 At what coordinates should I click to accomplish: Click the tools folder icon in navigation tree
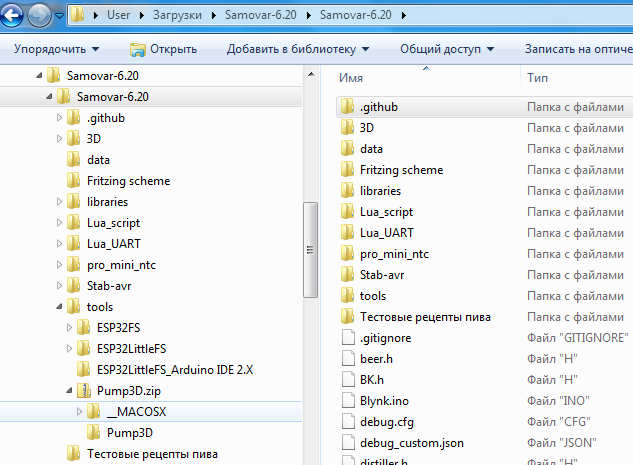point(73,306)
